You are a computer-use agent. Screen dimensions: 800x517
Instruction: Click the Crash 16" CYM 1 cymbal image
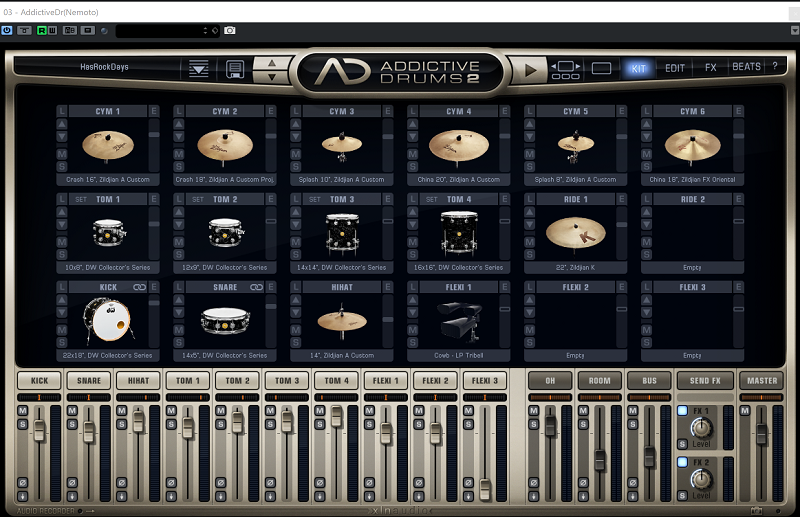tap(108, 145)
